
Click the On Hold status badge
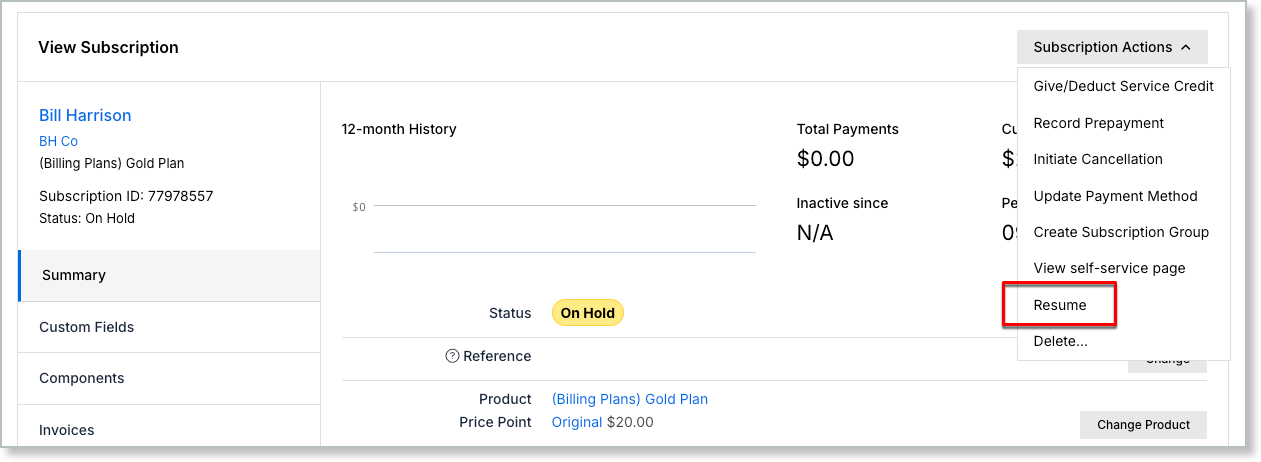pos(587,313)
